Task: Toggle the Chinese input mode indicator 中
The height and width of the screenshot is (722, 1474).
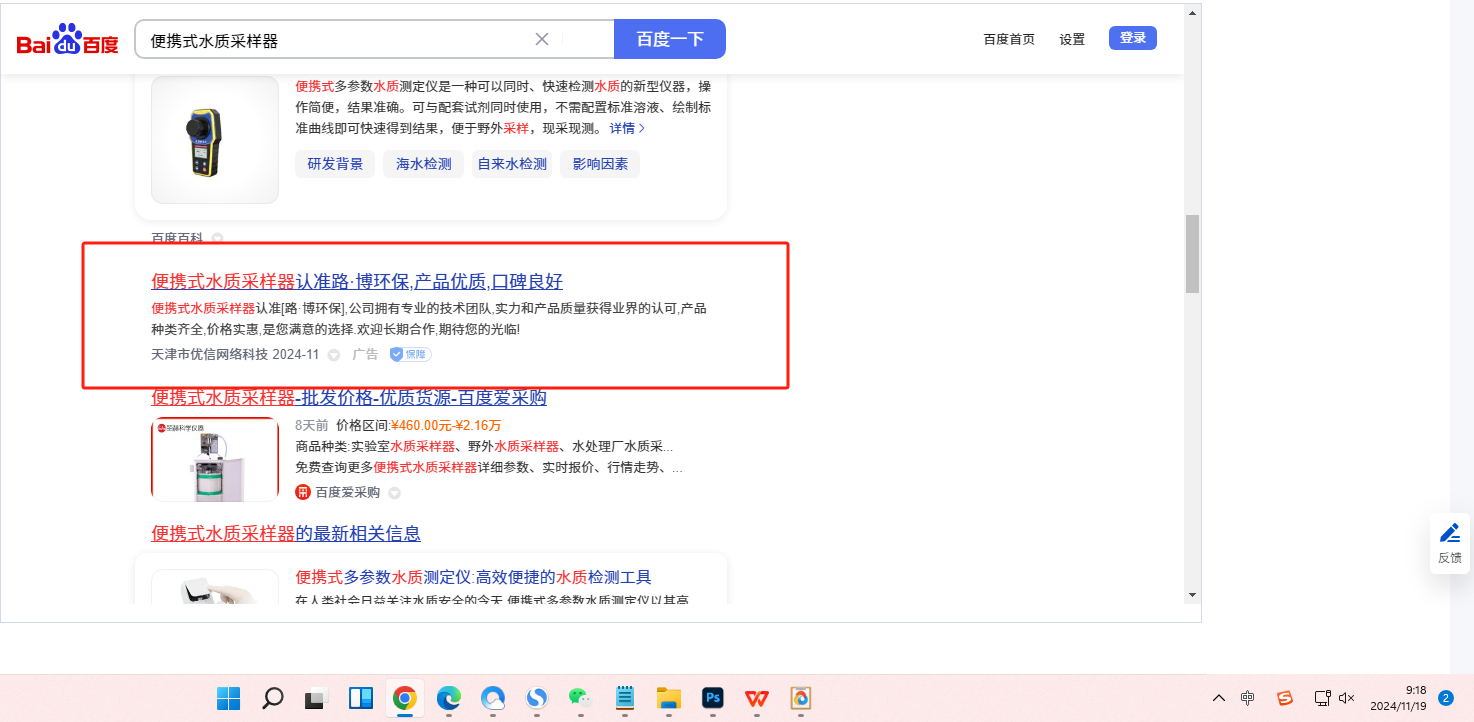Action: [1248, 697]
